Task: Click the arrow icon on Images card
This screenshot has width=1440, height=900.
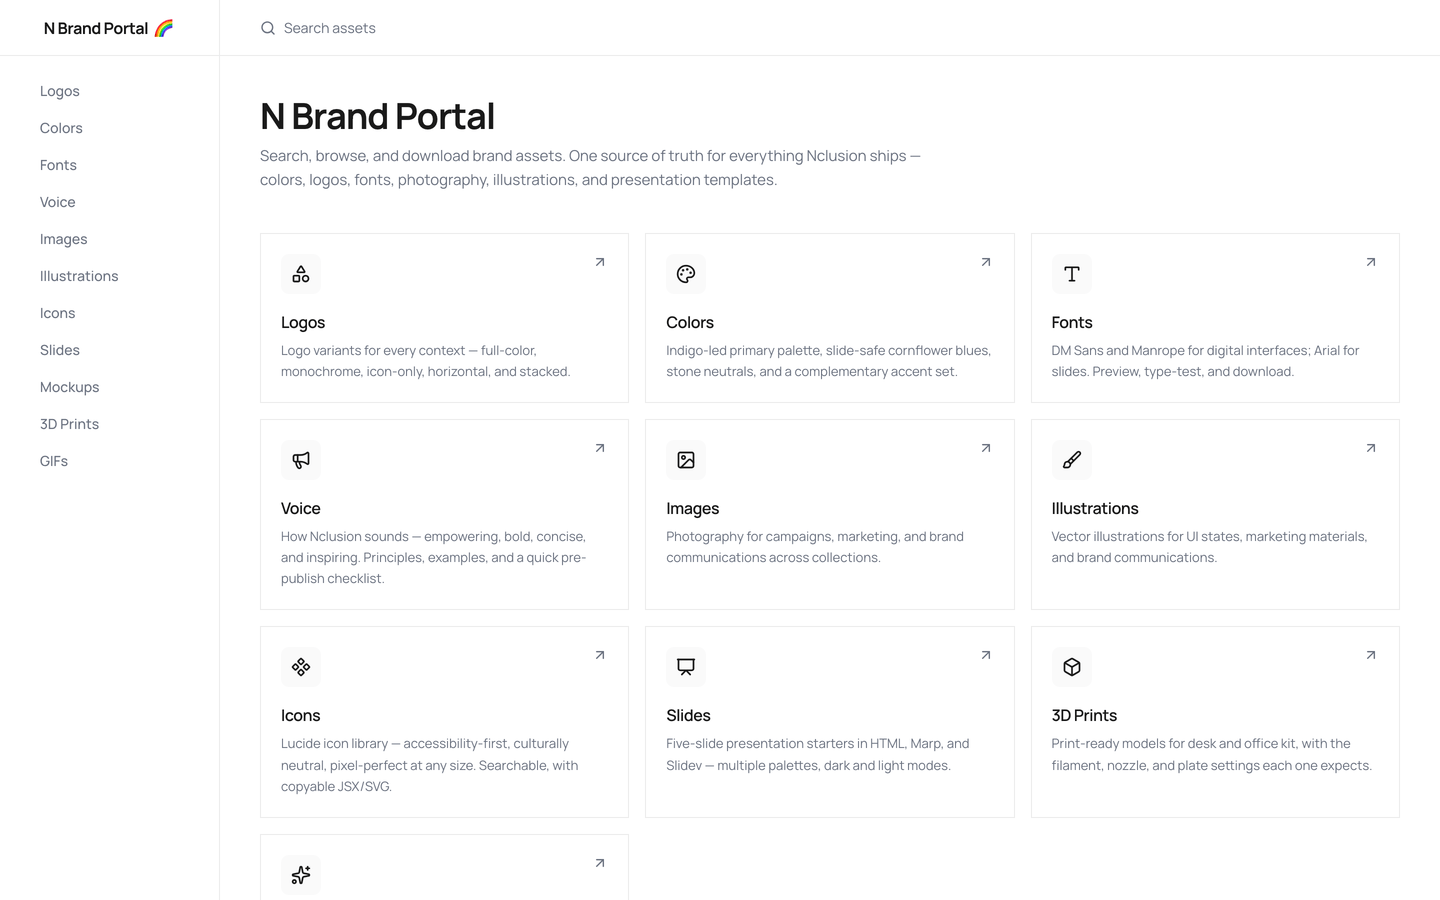Action: 986,448
